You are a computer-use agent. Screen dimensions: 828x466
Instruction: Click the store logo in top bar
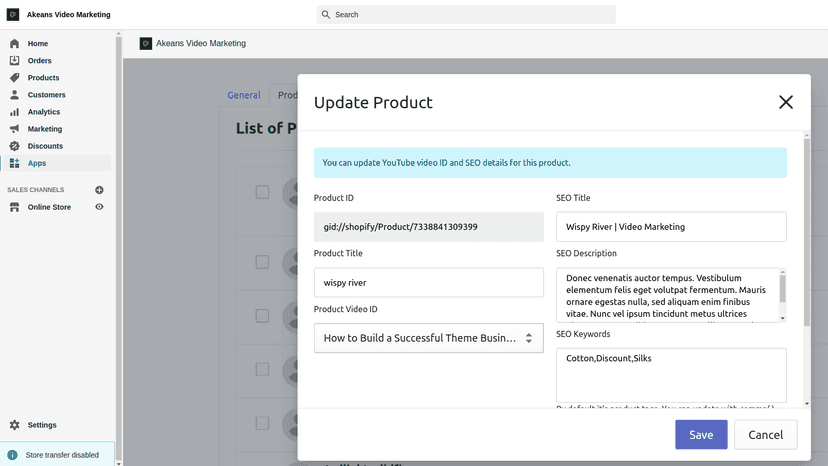coord(13,14)
